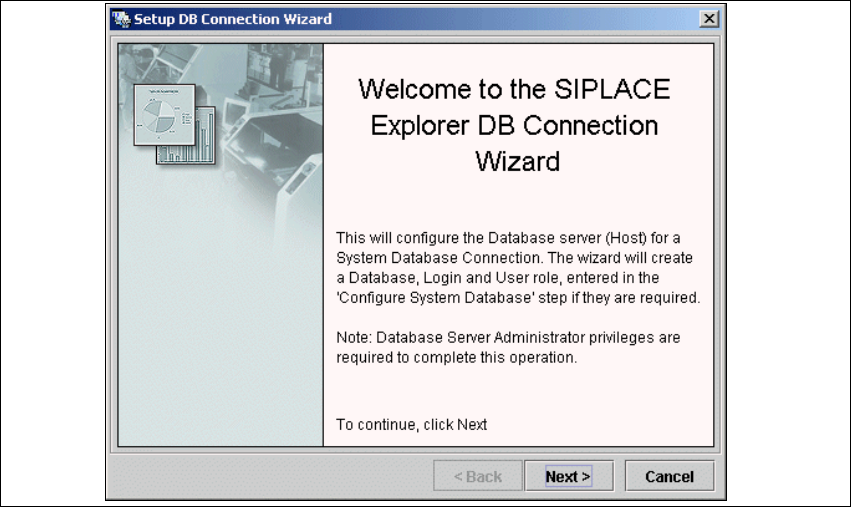This screenshot has height=507, width=851.
Task: Click the 'Note: Database Server Administrator' text
Action: click(x=508, y=347)
